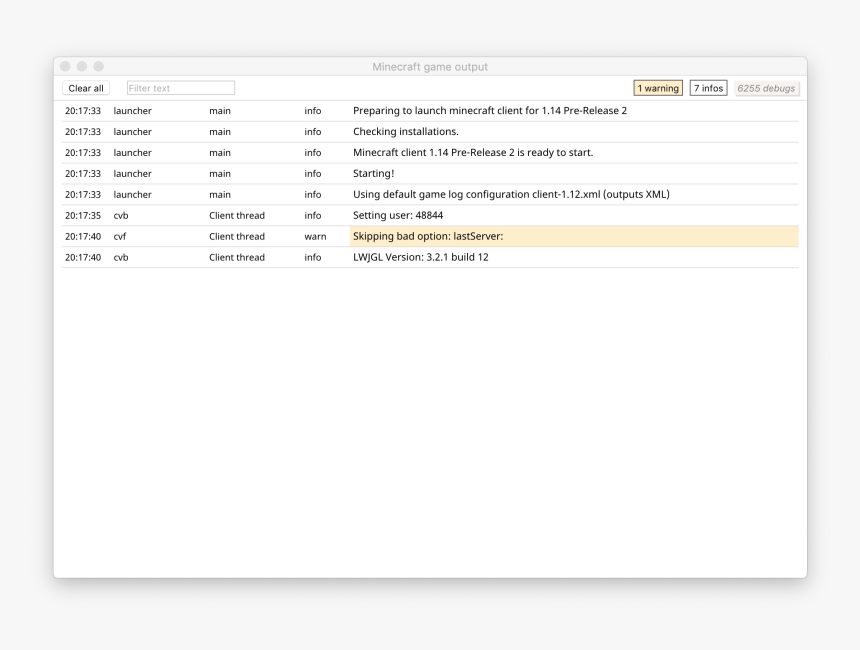Click 'launcher' in the Starting! row
Viewport: 860px width, 650px height.
133,173
